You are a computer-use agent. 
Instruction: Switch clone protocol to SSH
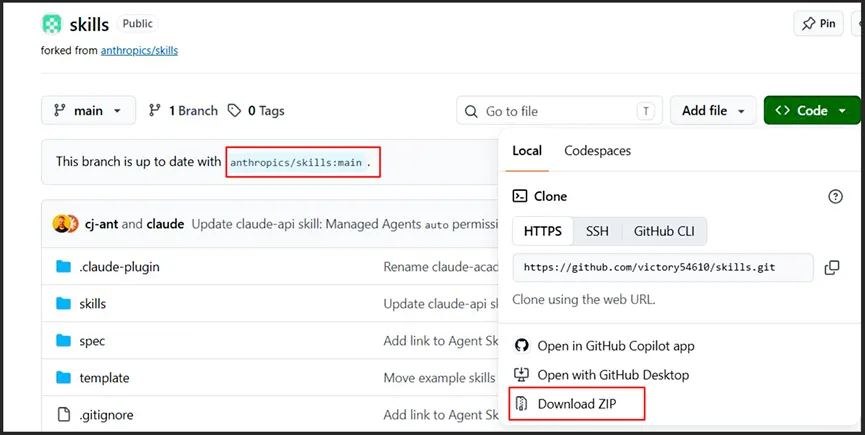click(x=597, y=231)
